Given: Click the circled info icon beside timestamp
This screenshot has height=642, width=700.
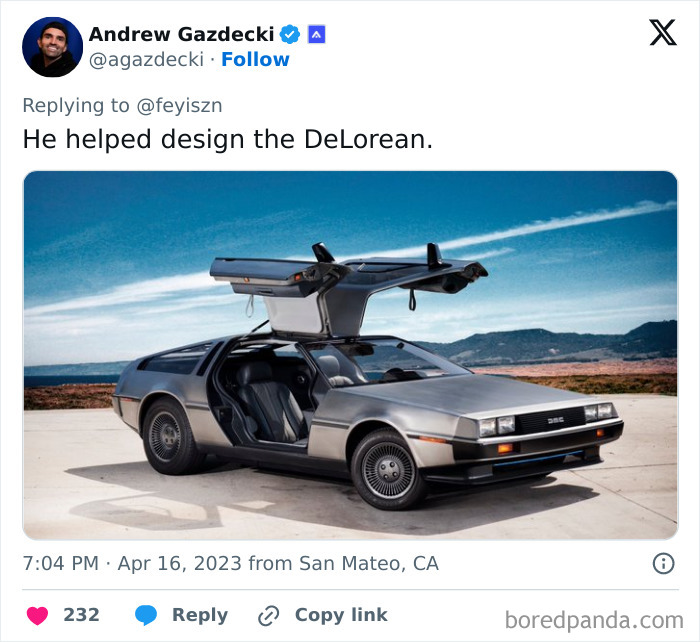Looking at the screenshot, I should click(663, 563).
